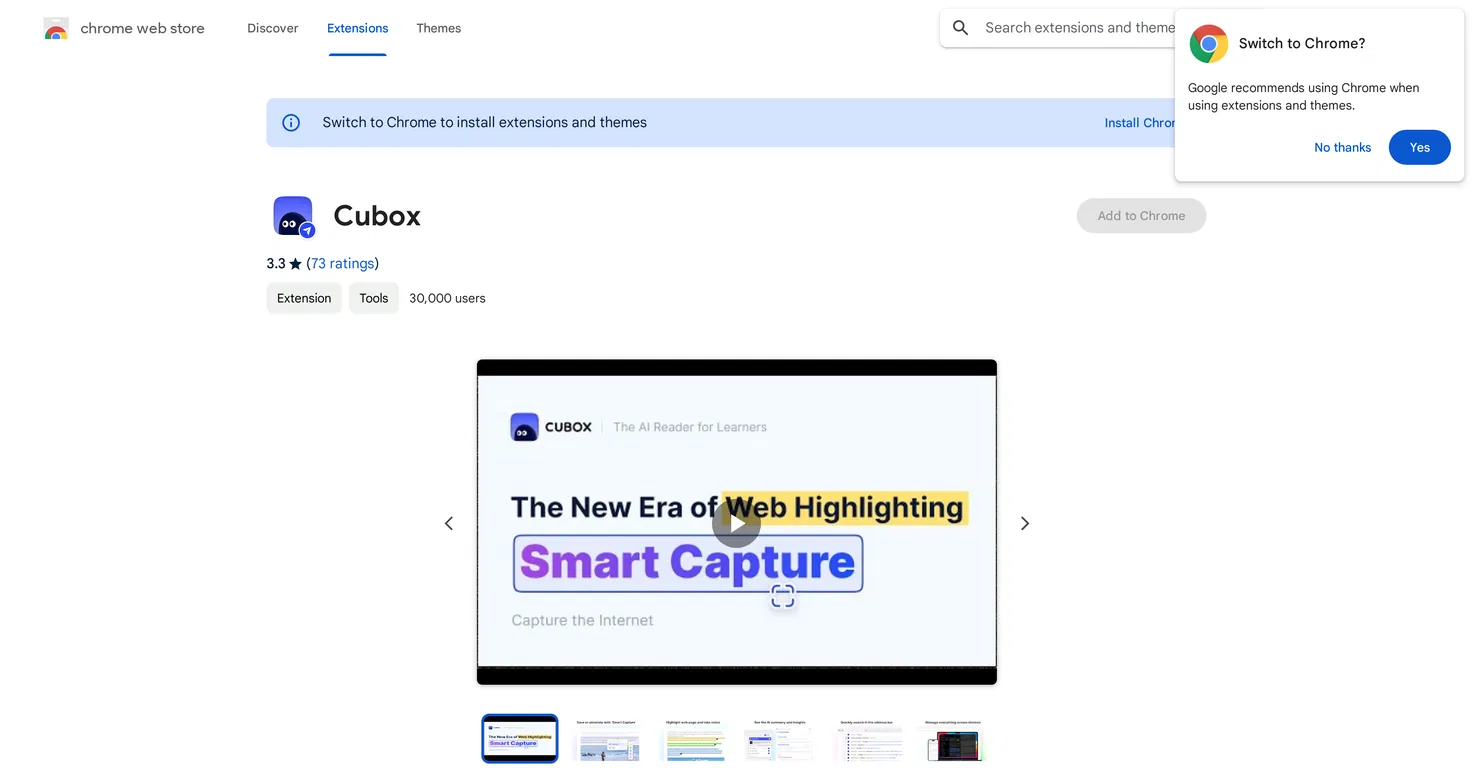Click the Chrome Web Store rainbow logo
The width and height of the screenshot is (1473, 768).
[x=56, y=28]
